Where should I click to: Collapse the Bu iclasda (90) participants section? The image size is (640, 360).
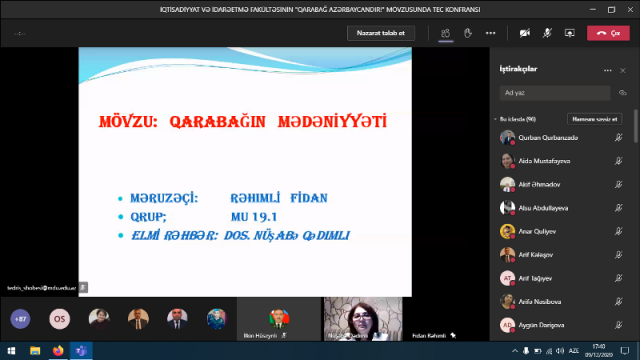coord(496,119)
